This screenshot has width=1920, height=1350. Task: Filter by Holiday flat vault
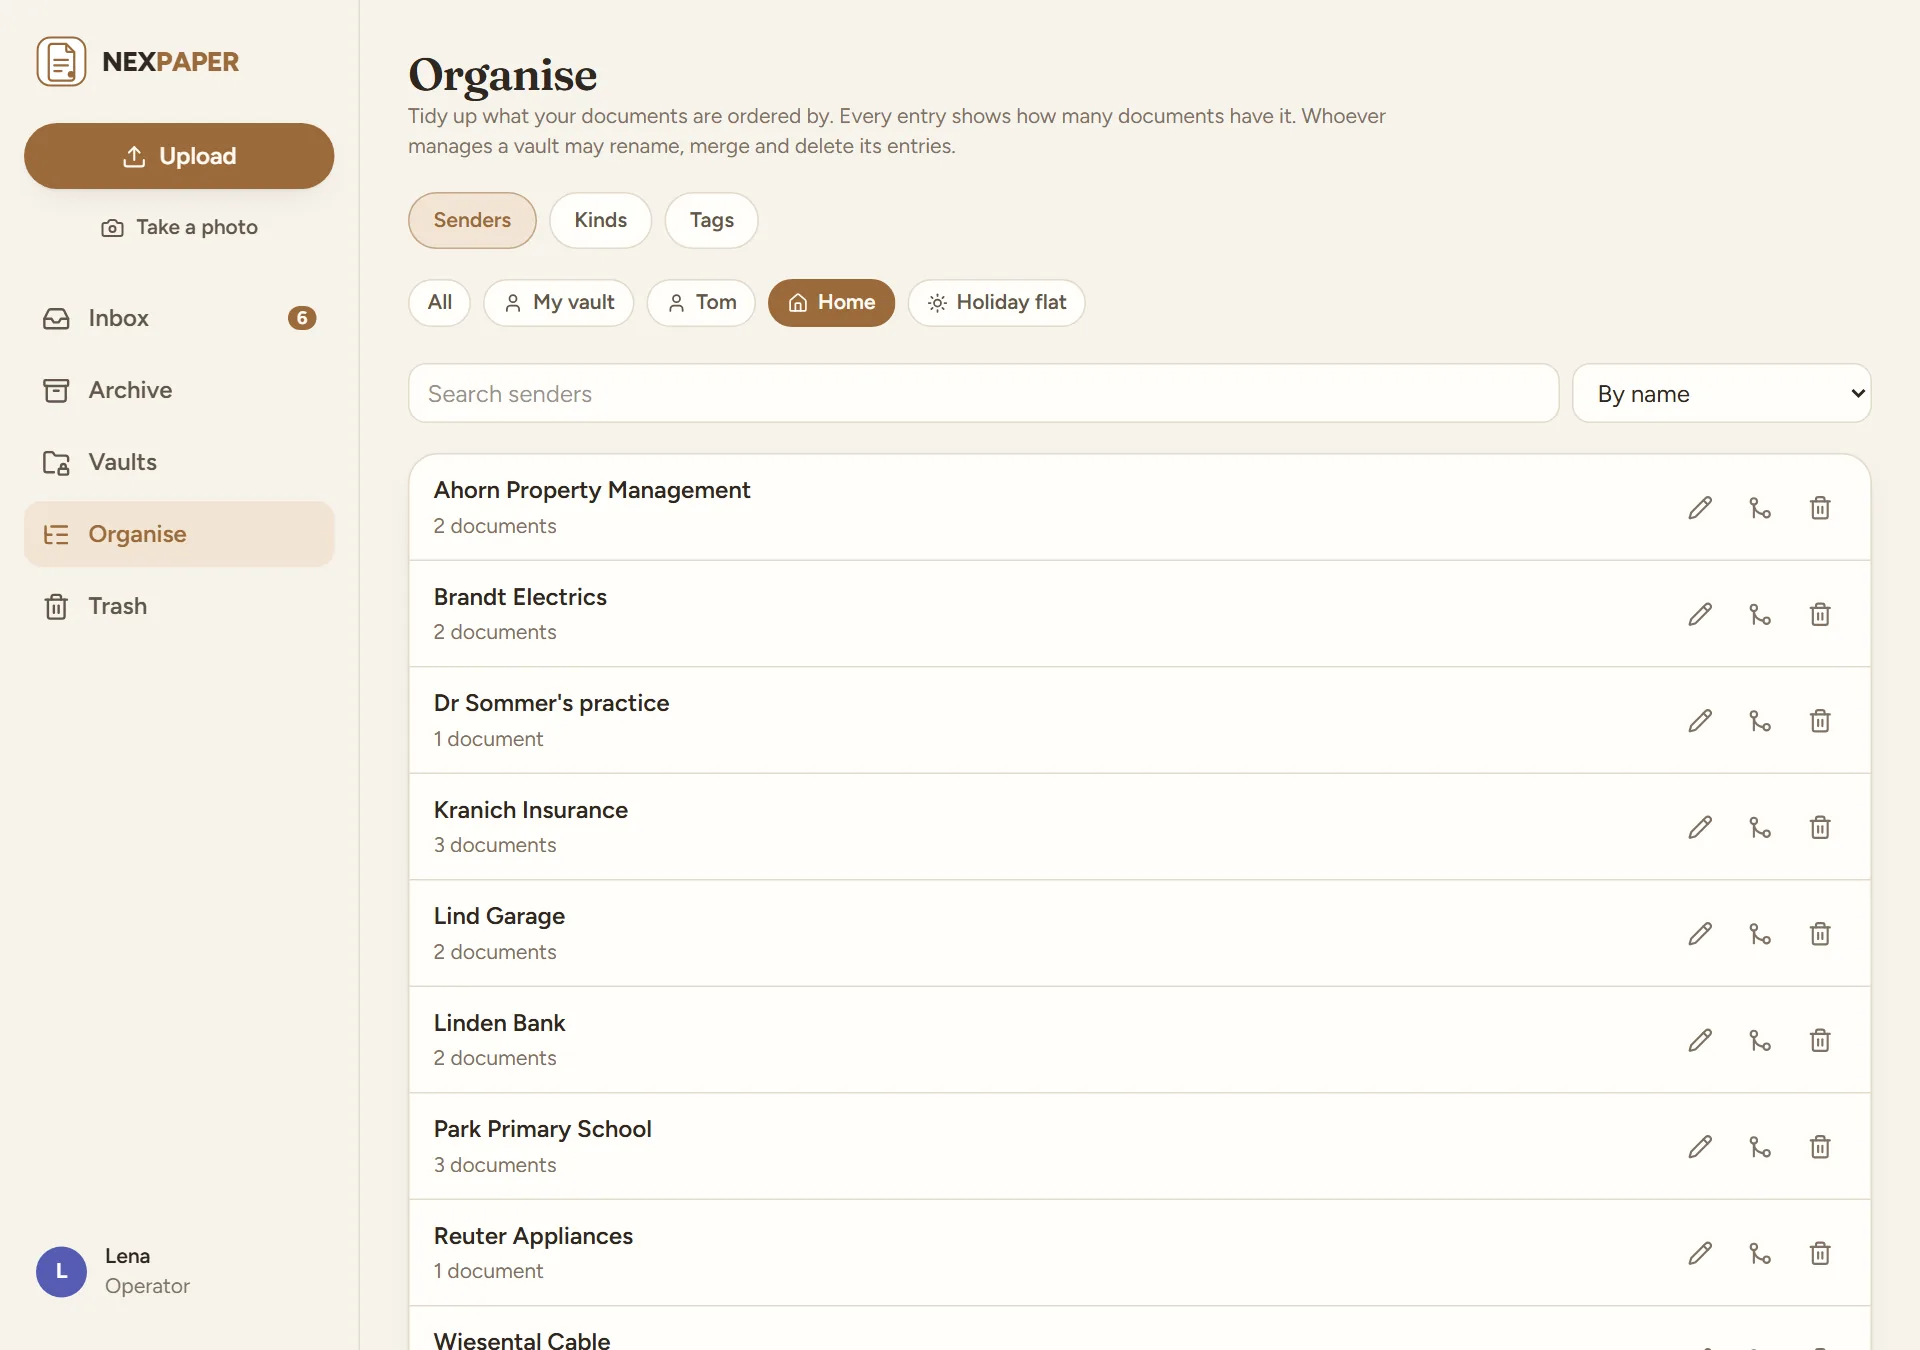pyautogui.click(x=996, y=302)
